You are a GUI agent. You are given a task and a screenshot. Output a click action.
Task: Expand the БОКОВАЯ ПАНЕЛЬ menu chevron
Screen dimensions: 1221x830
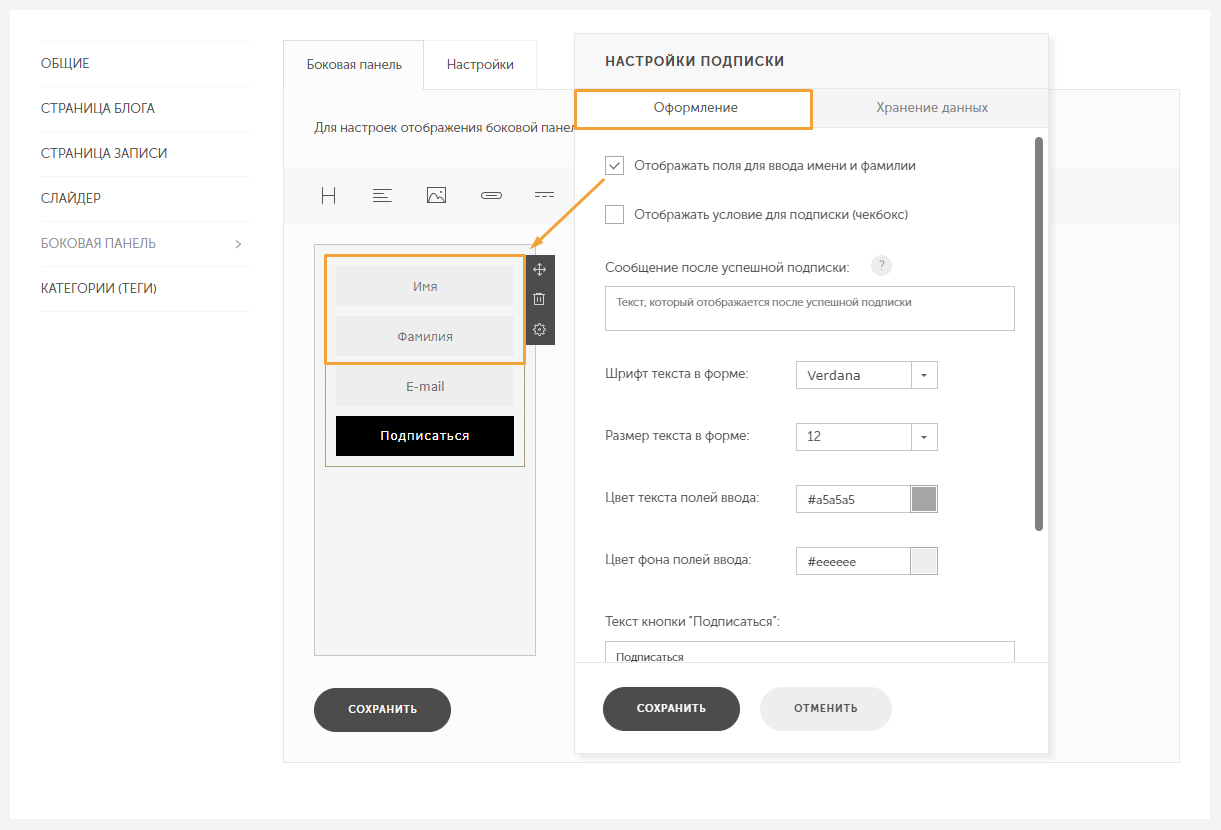point(238,244)
